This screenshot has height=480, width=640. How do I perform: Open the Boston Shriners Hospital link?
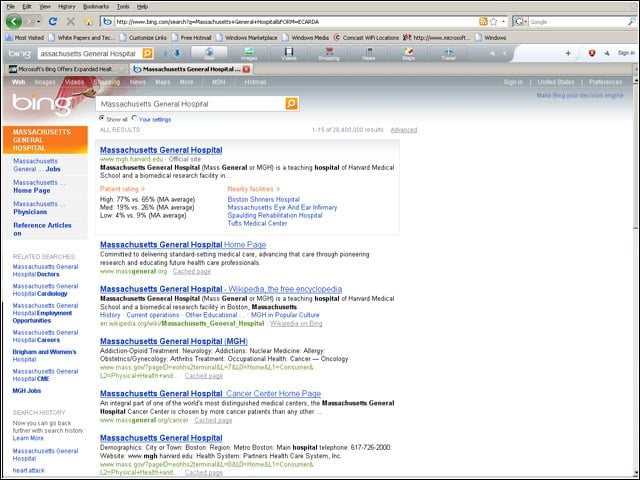[x=263, y=199]
